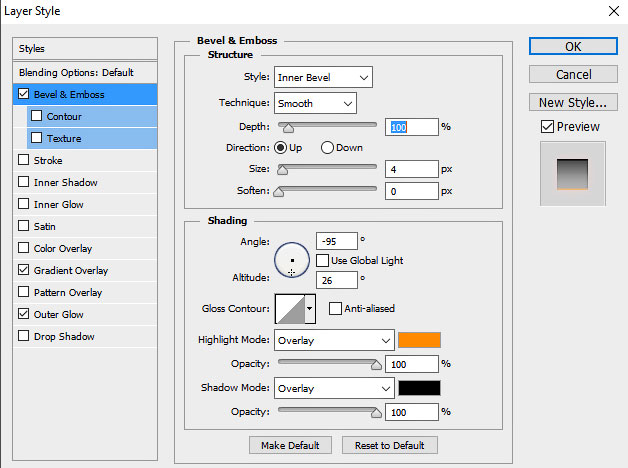Click the Size slider handle
Screen dimensions: 628x468
[282, 170]
